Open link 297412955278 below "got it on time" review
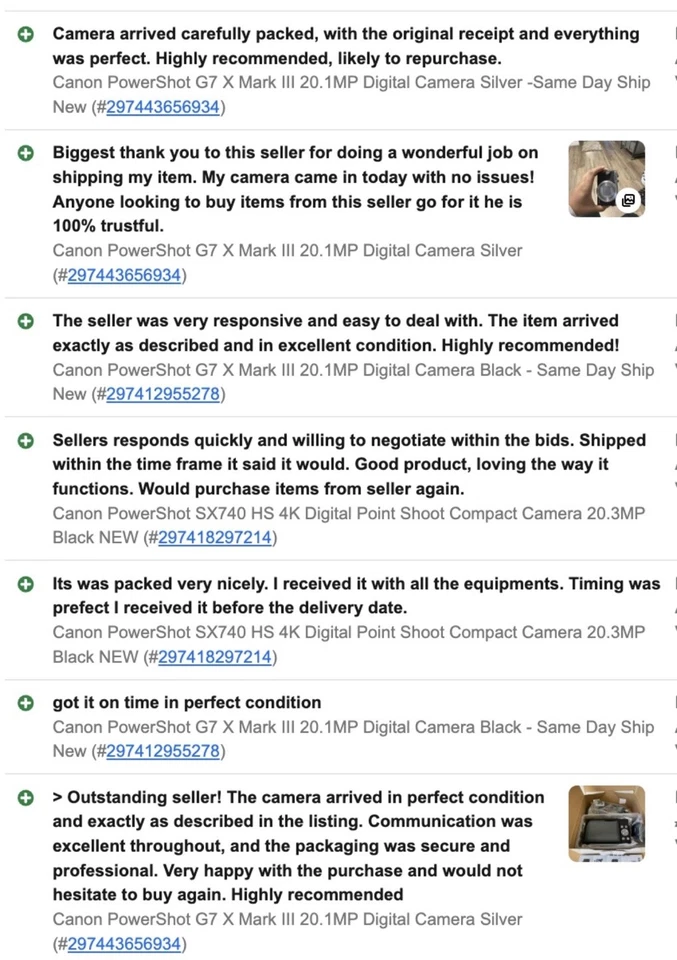 pos(162,751)
